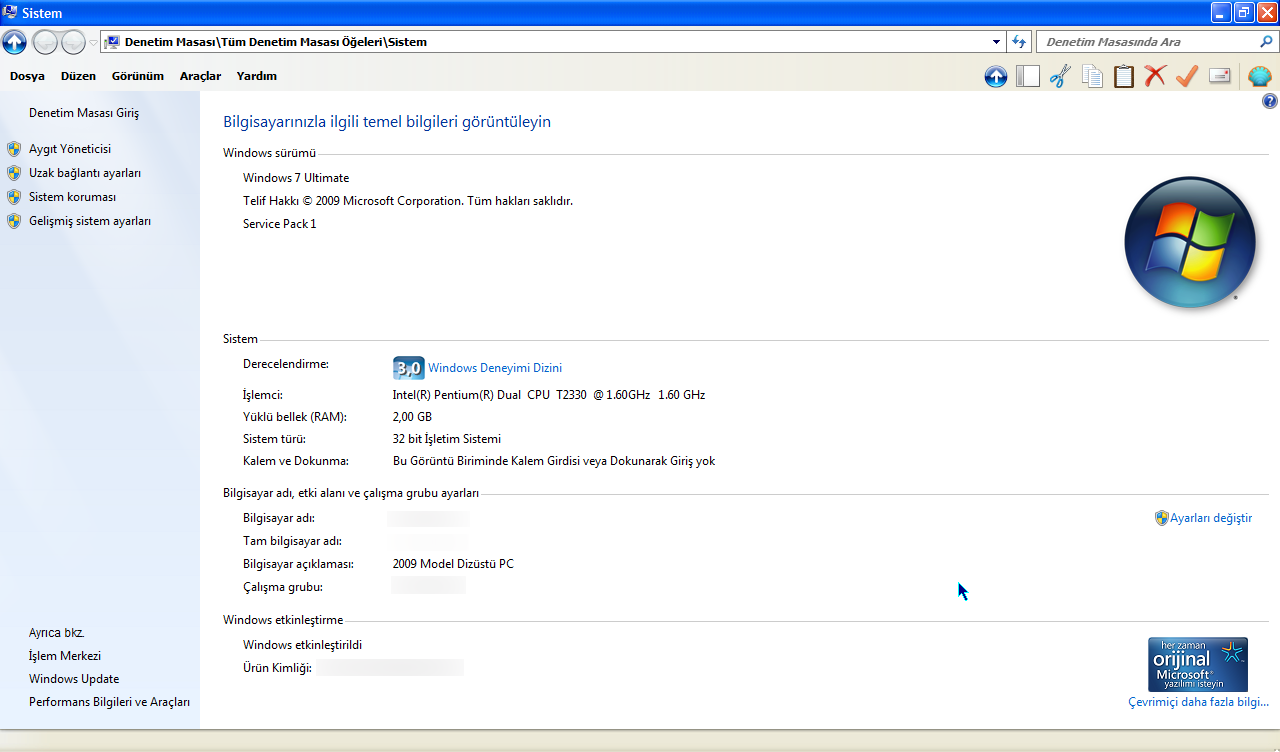Click the red X delete icon
Image resolution: width=1280 pixels, height=752 pixels.
pyautogui.click(x=1155, y=76)
